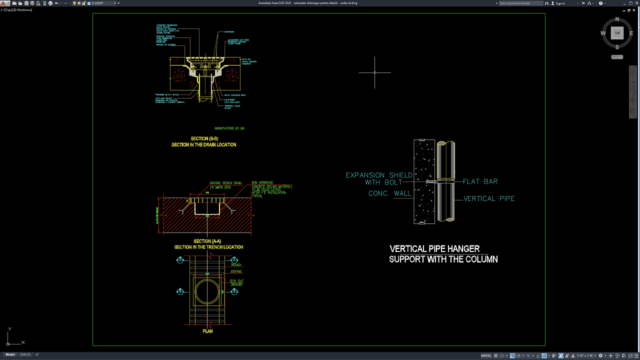Select the FLAT BAR label text
This screenshot has height=360, width=640.
480,181
